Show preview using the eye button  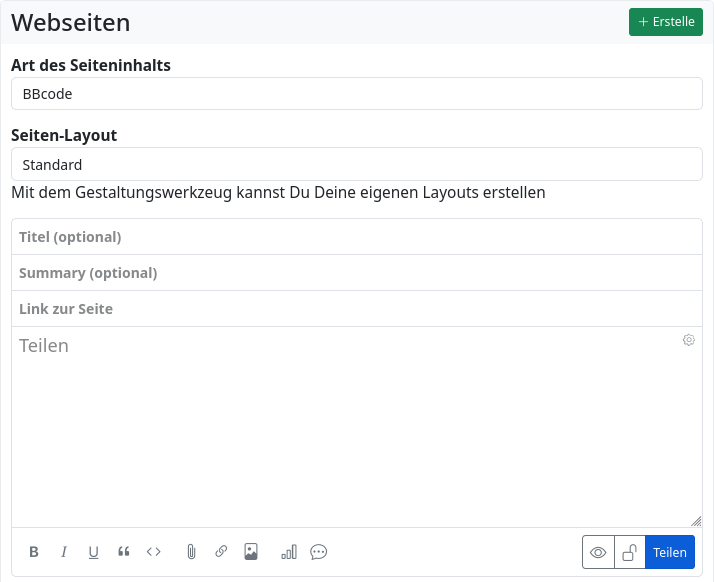pos(598,552)
